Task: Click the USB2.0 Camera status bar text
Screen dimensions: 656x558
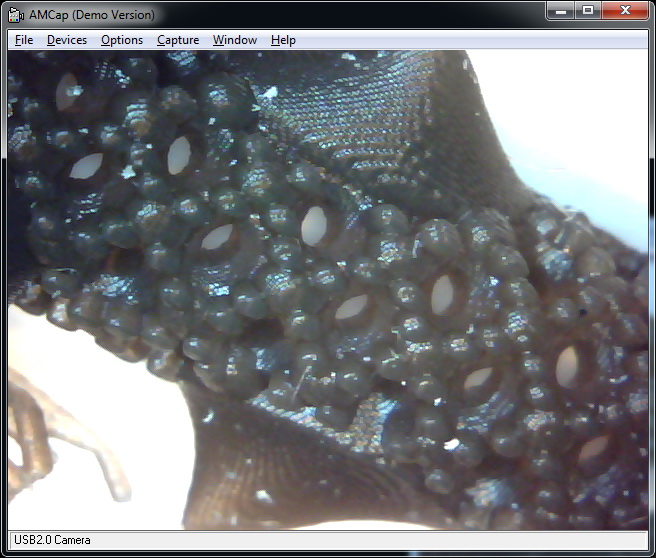Action: point(52,540)
